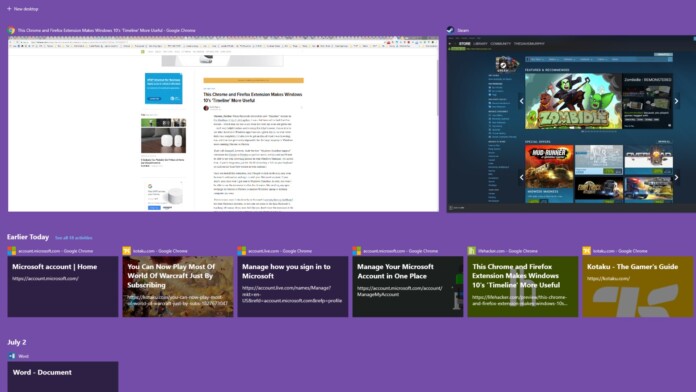This screenshot has width=696, height=392.
Task: Click the Kotaku icon above the Warcraft card
Action: 127,251
